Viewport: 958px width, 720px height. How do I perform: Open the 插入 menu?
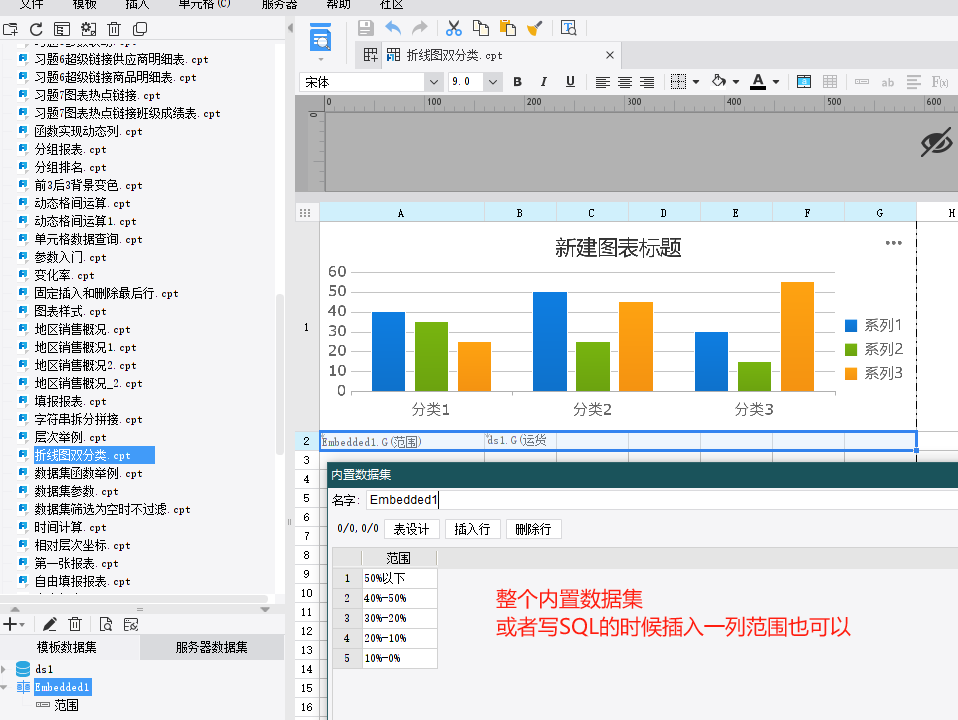click(138, 5)
